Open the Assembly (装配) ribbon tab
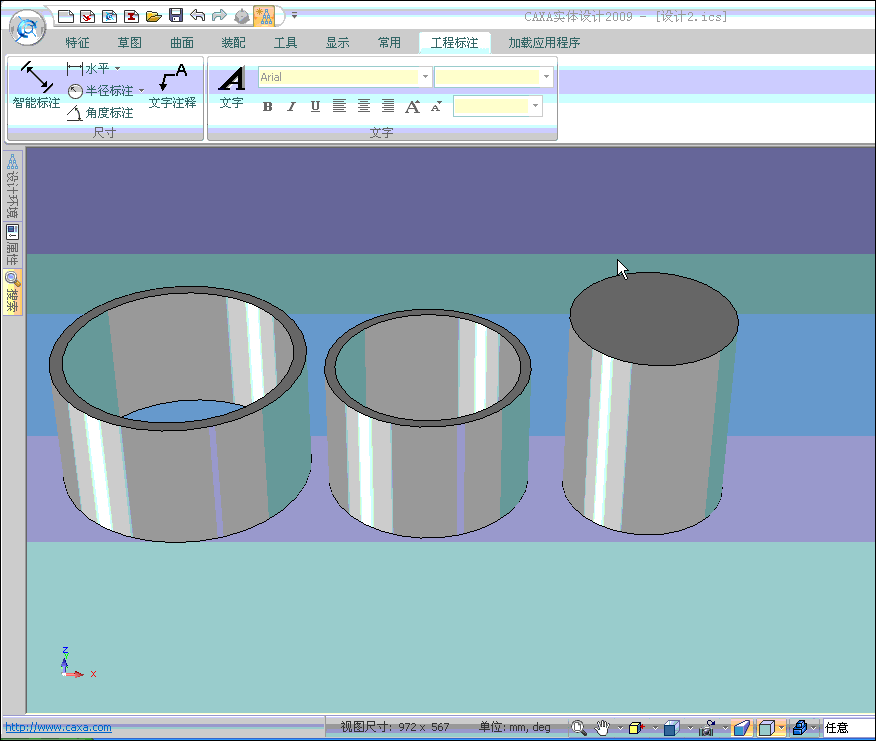 tap(233, 43)
